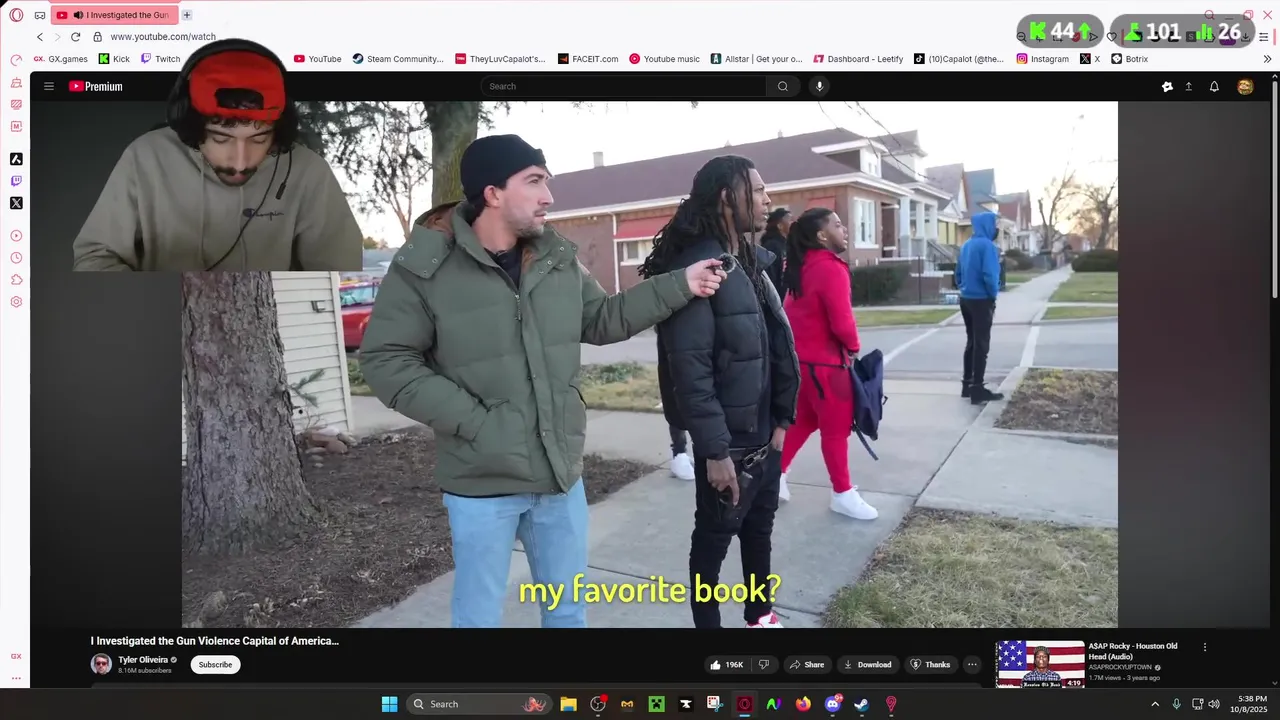Open the YouTube account avatar menu

coord(1245,87)
